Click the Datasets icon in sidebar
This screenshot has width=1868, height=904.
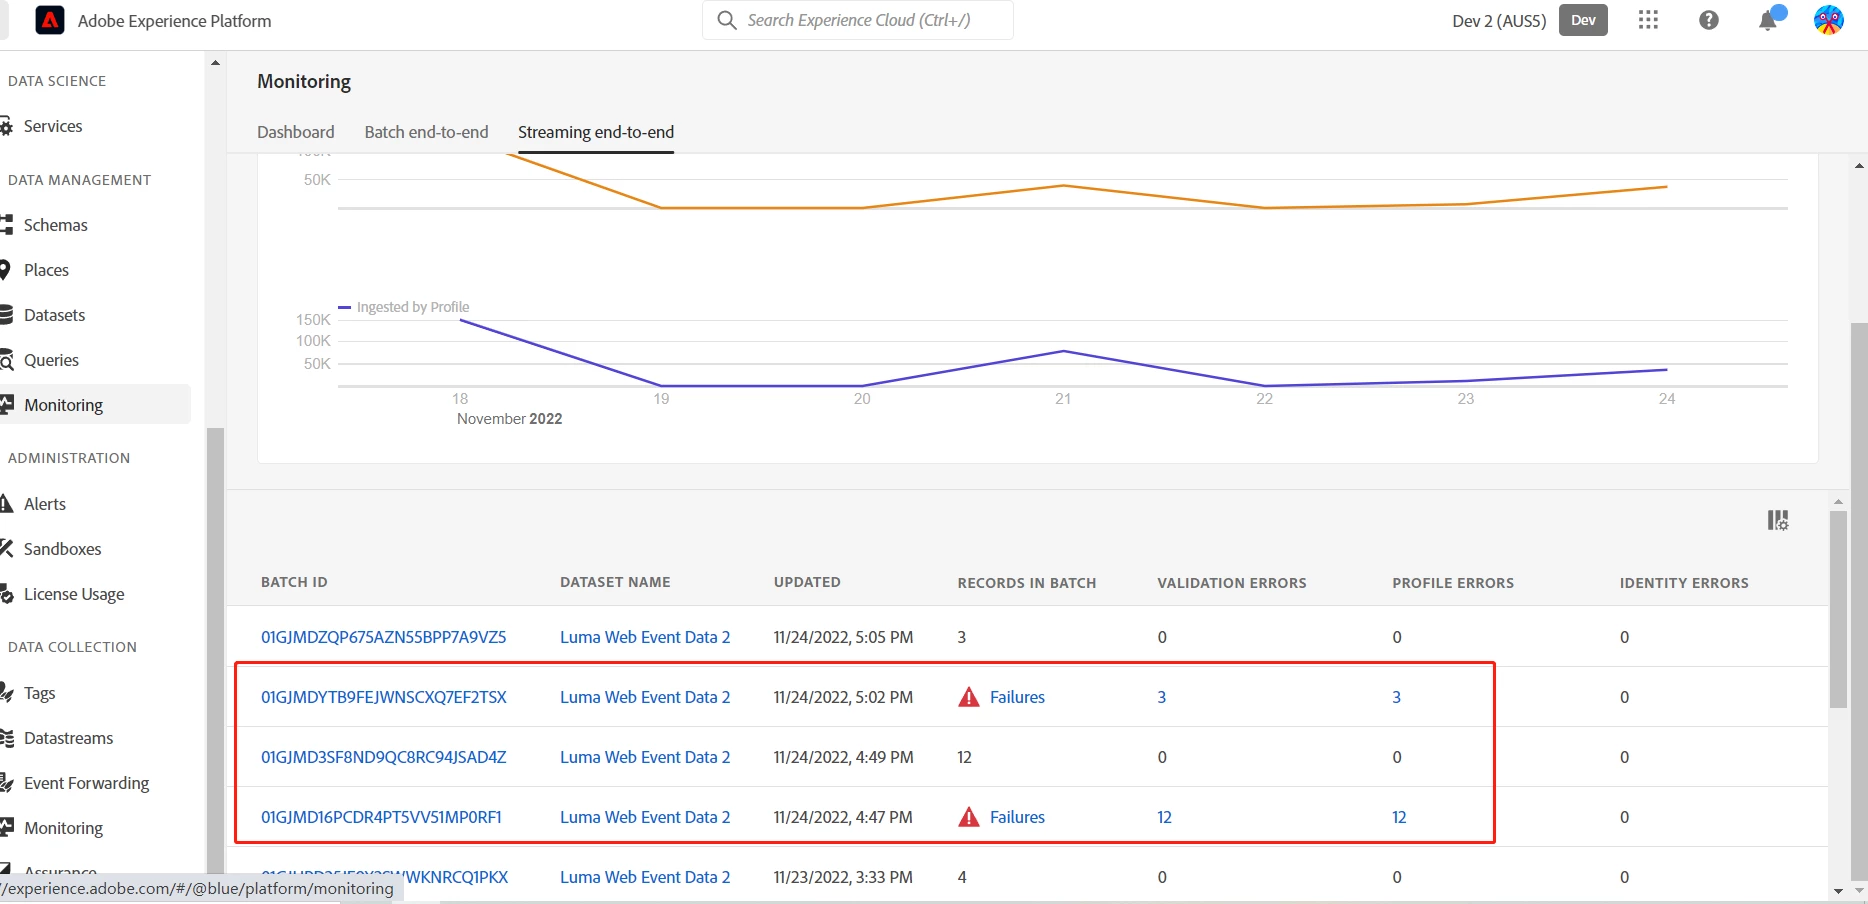[6, 315]
